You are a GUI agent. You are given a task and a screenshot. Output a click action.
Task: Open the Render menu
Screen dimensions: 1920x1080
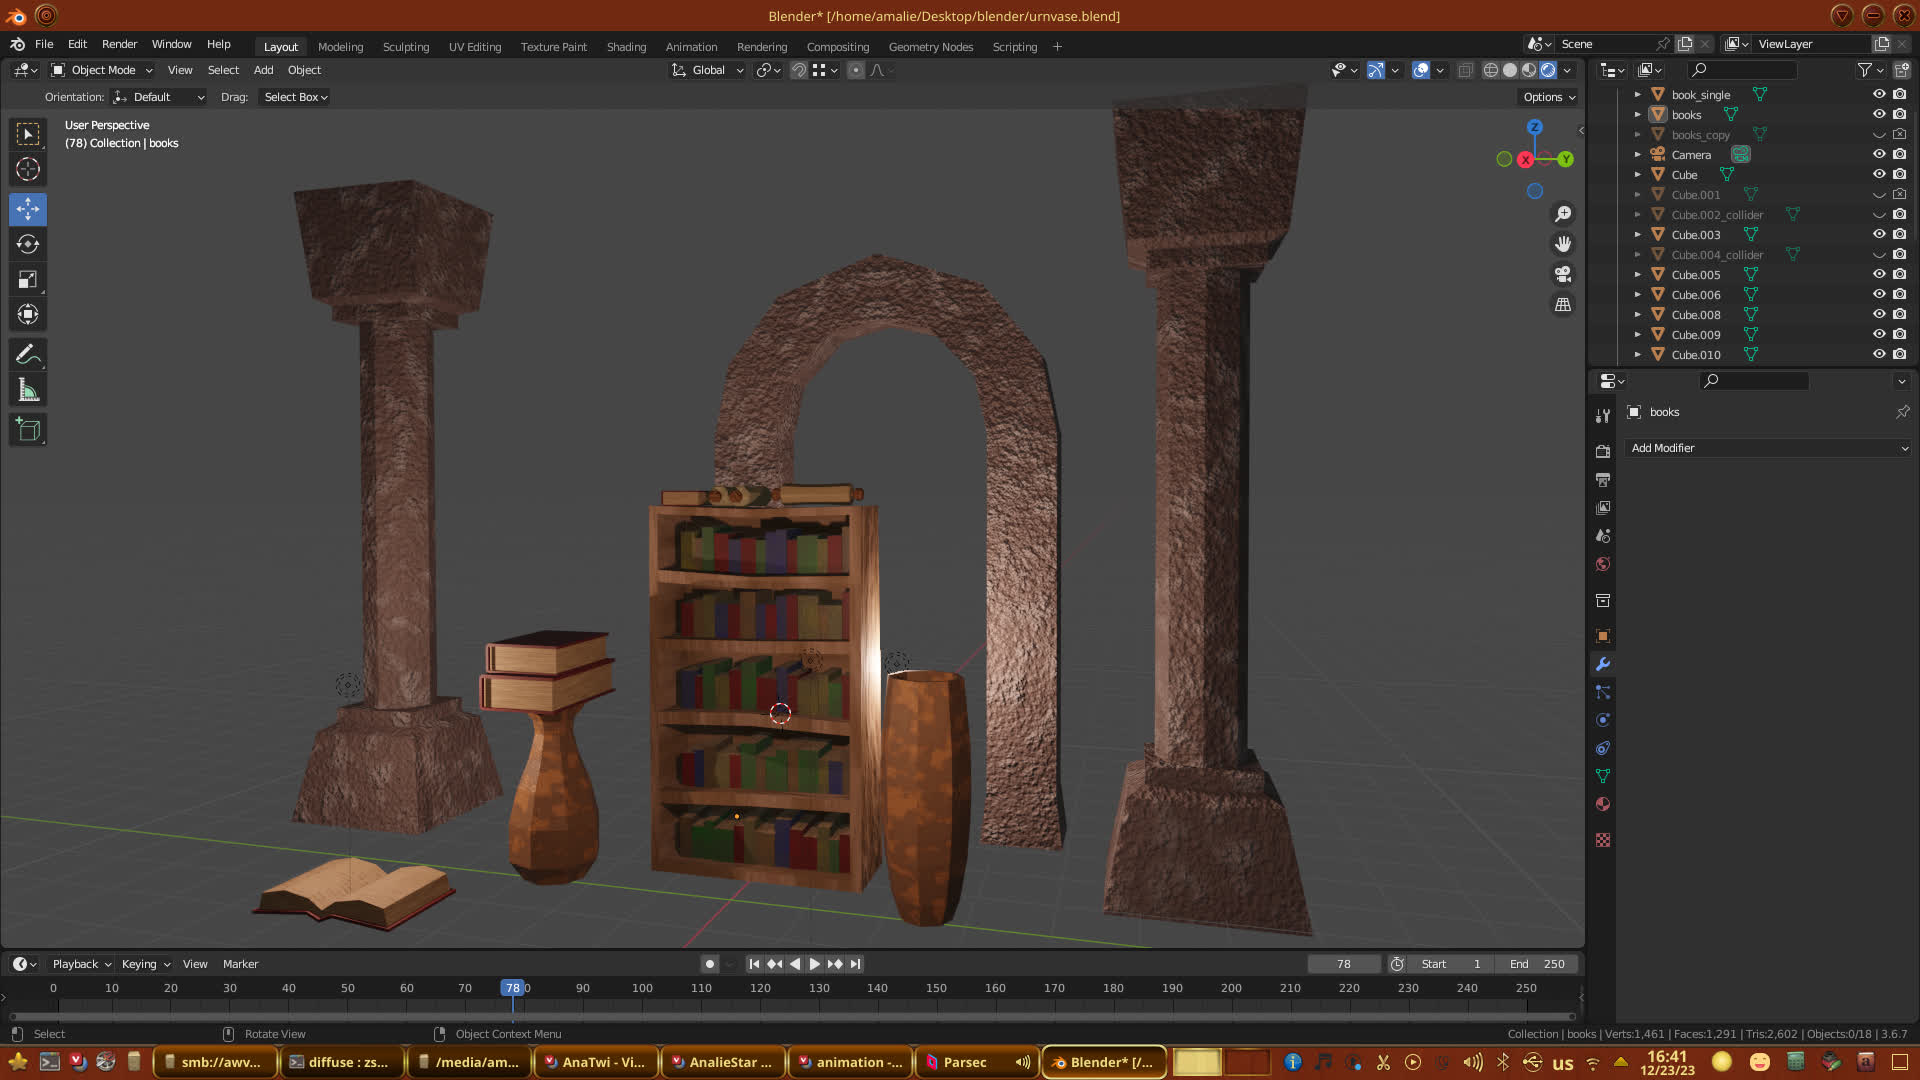pyautogui.click(x=119, y=44)
